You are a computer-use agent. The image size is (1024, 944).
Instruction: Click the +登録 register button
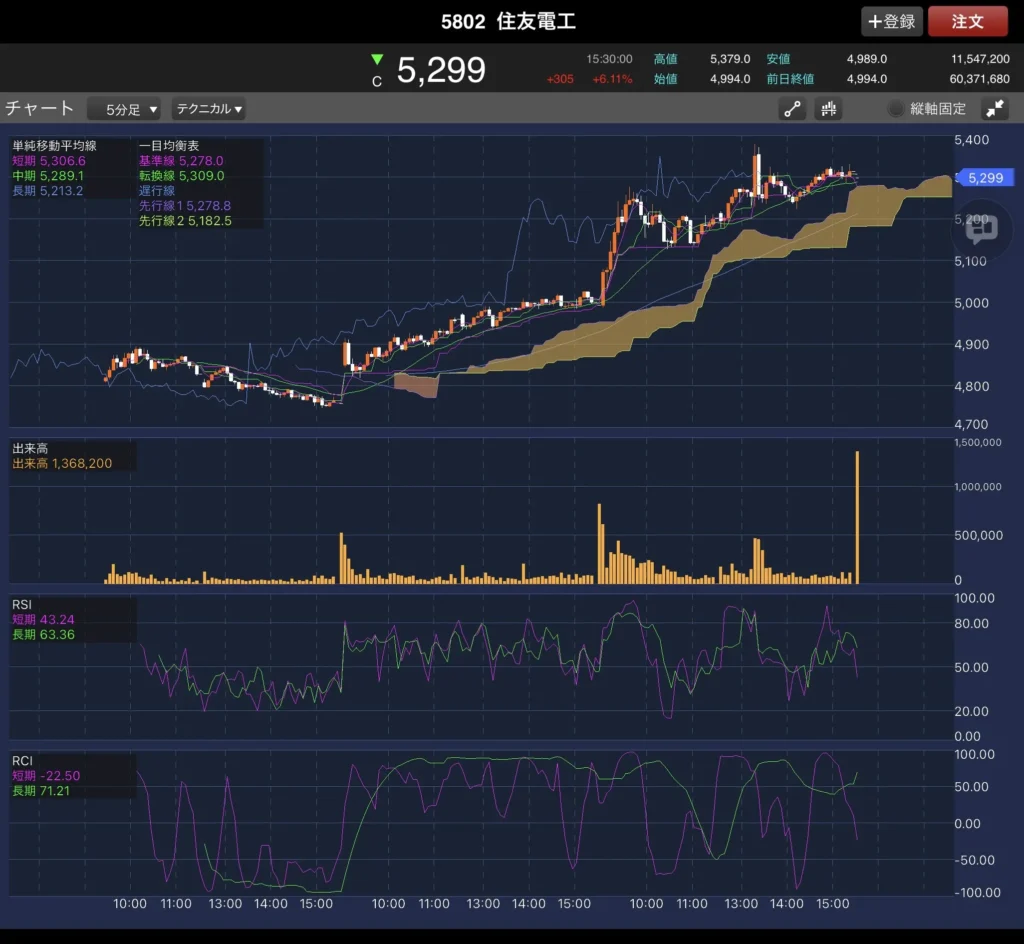891,21
